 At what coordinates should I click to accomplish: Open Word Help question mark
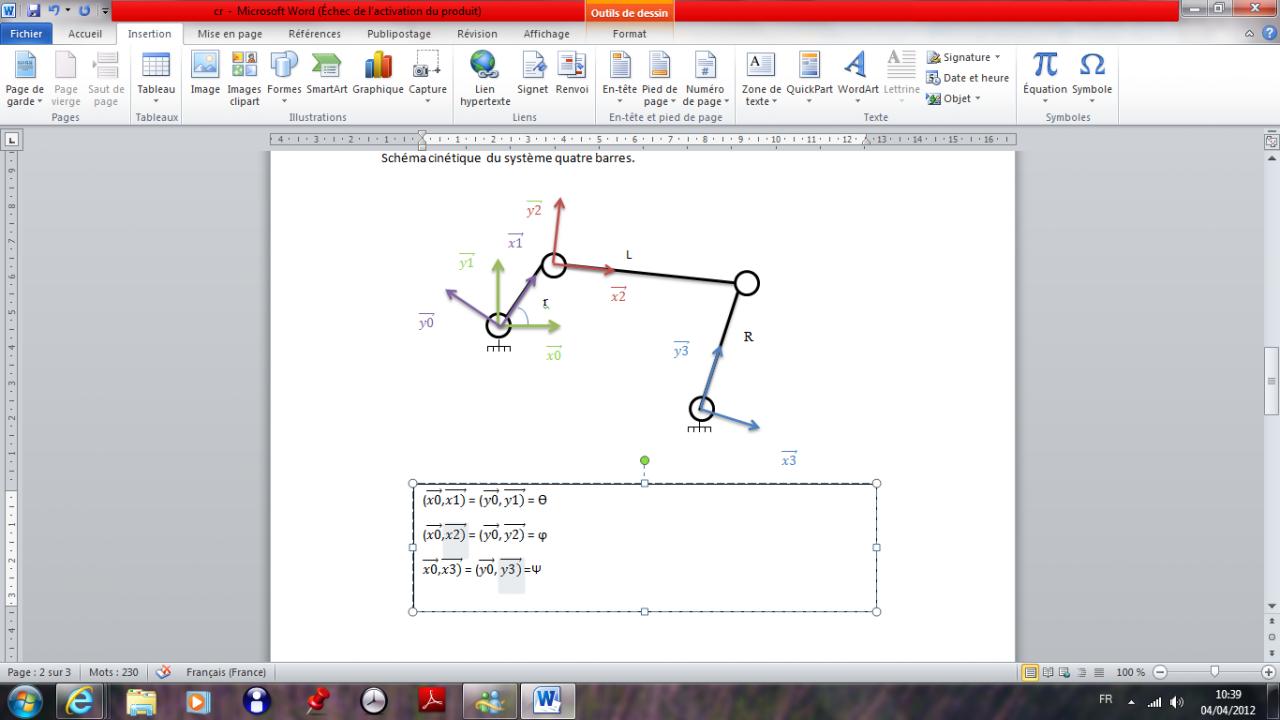(1268, 34)
